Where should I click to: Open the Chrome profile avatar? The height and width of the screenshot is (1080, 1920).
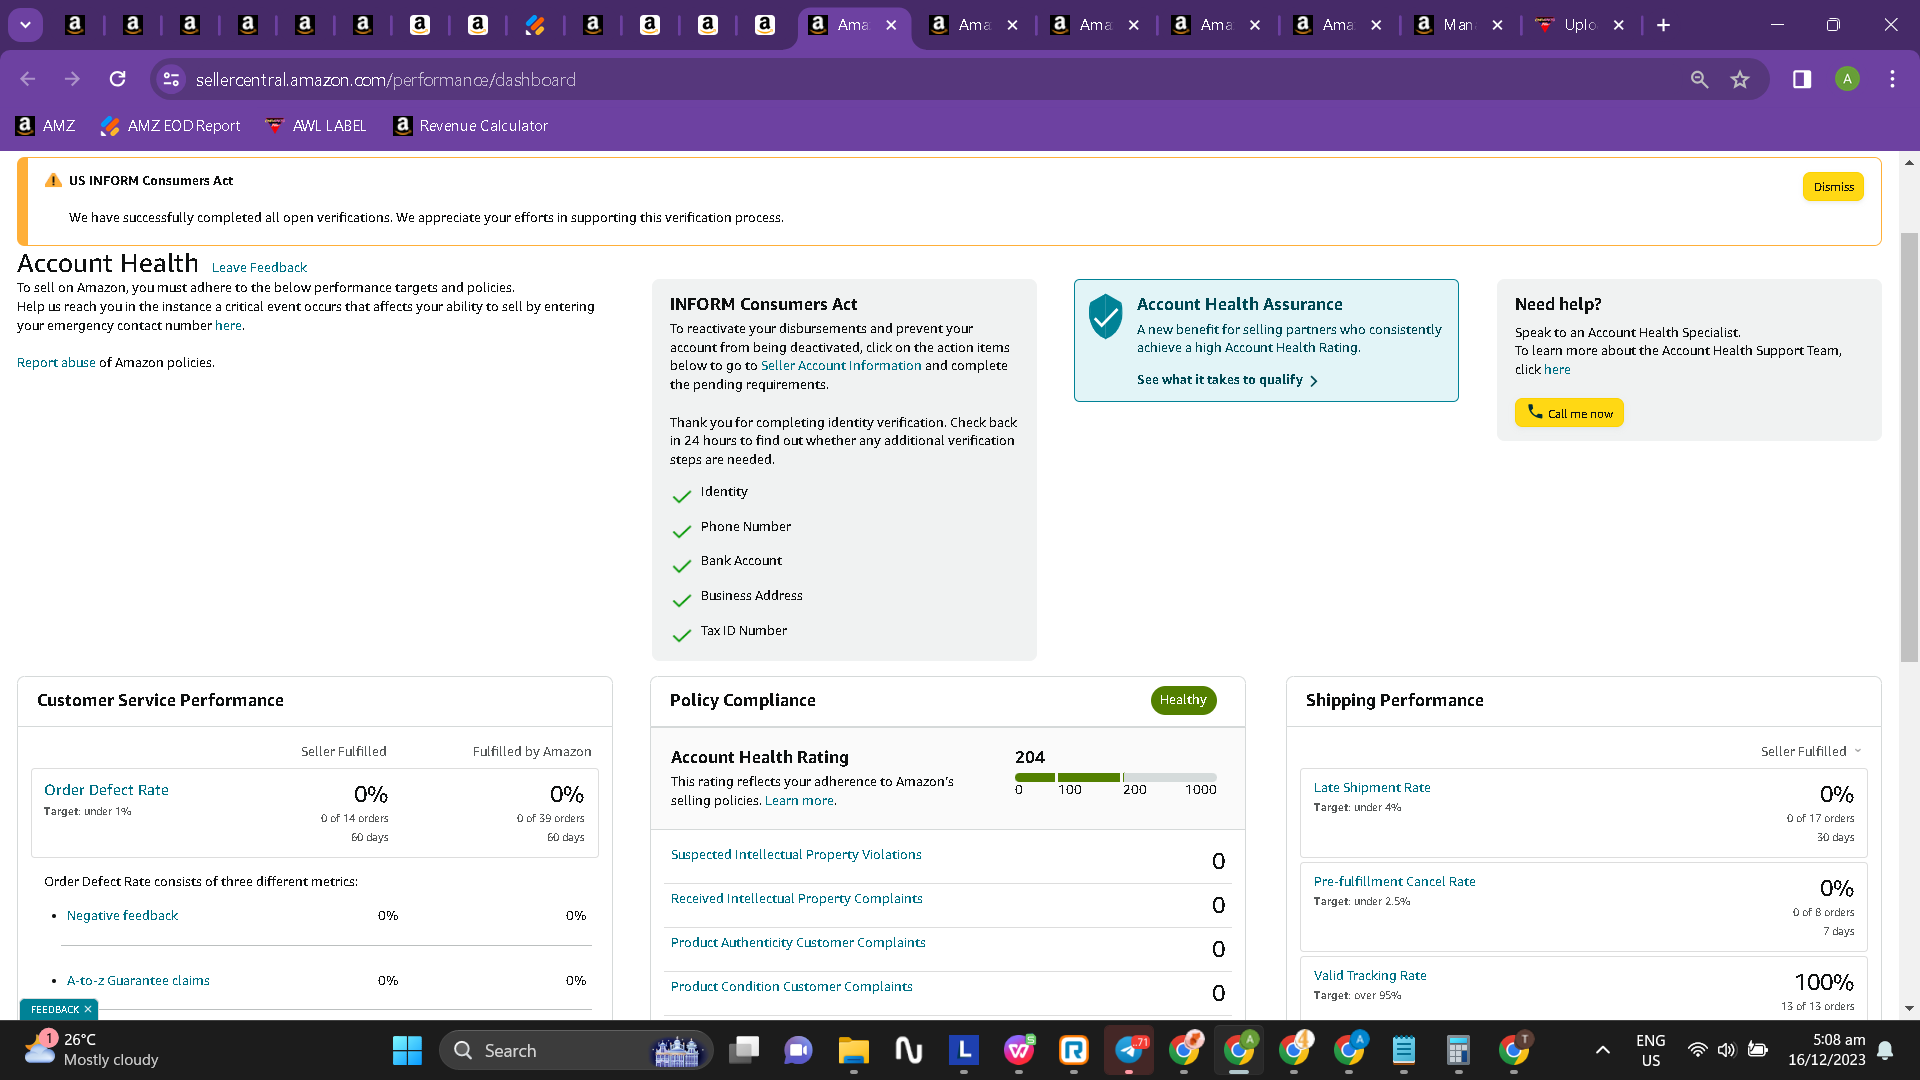[x=1847, y=79]
